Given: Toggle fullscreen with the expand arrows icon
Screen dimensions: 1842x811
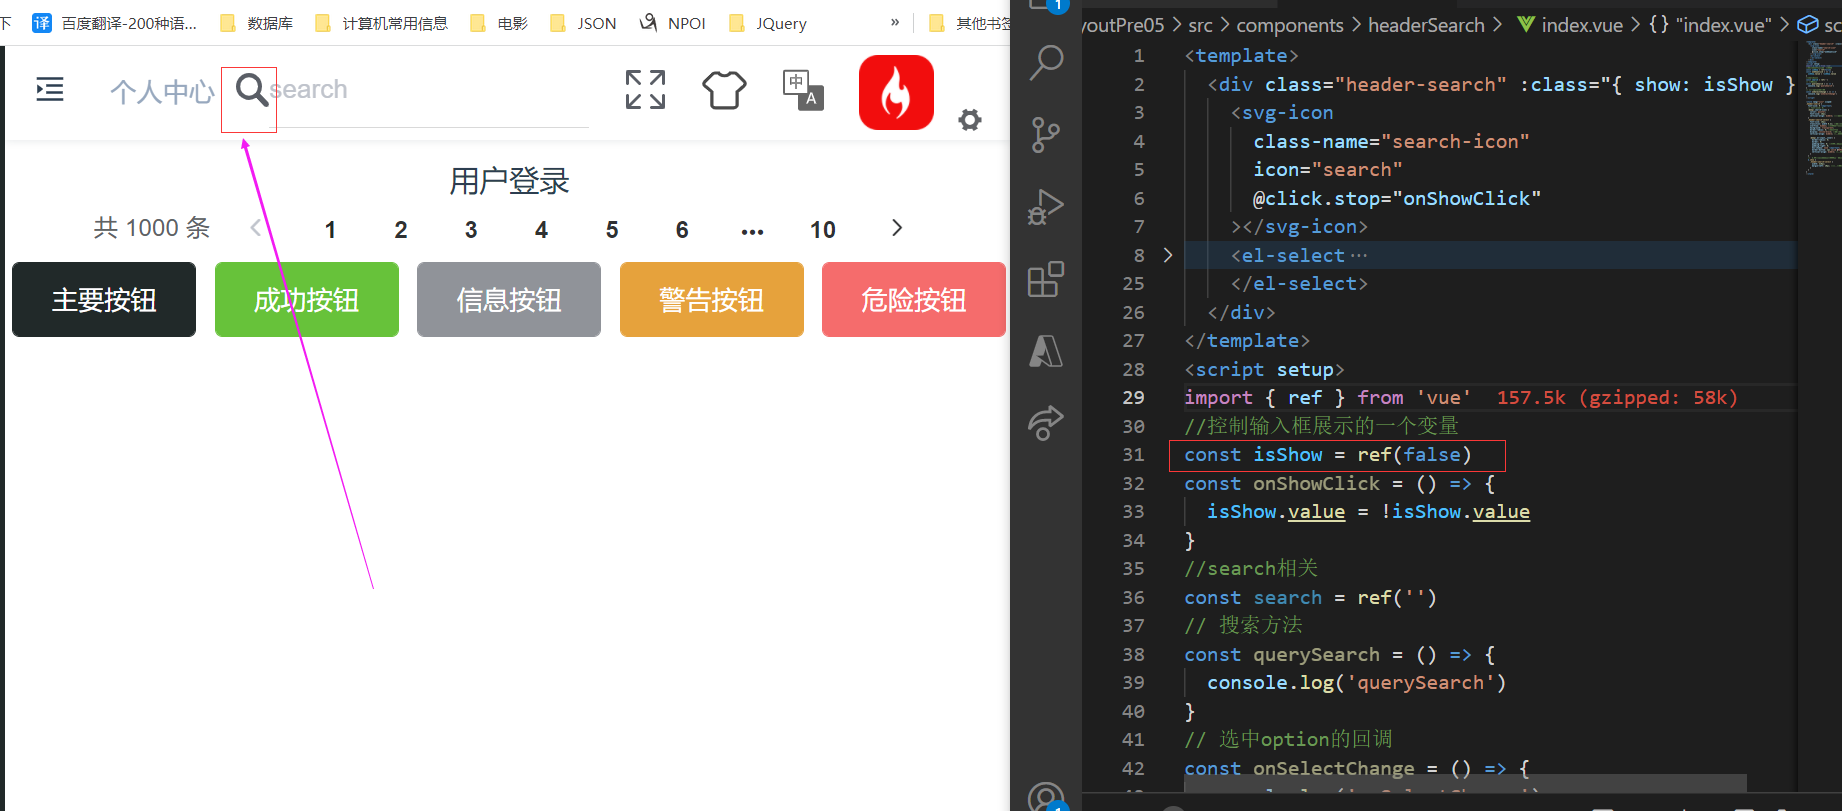Looking at the screenshot, I should pos(645,90).
